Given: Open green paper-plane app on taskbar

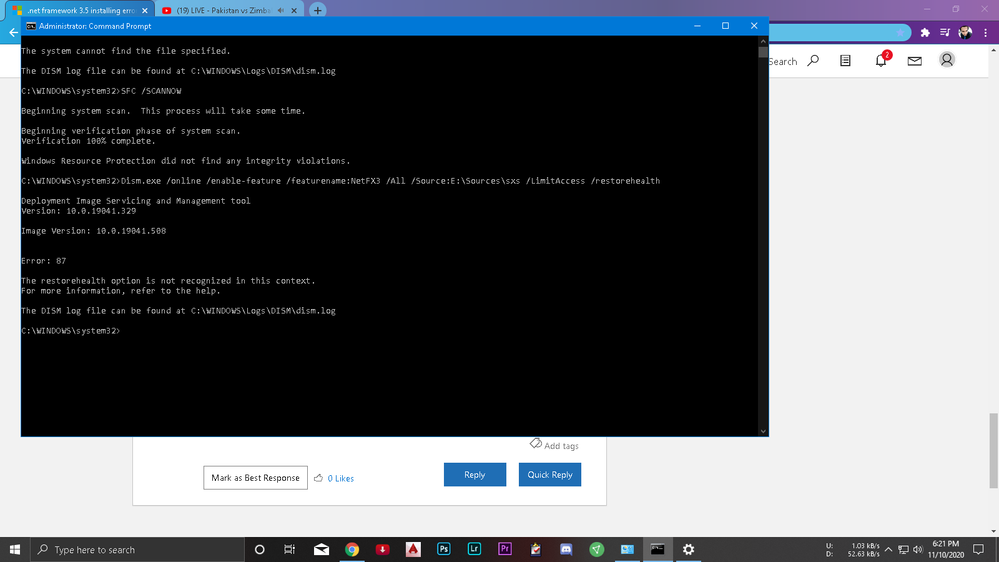Looking at the screenshot, I should 596,549.
